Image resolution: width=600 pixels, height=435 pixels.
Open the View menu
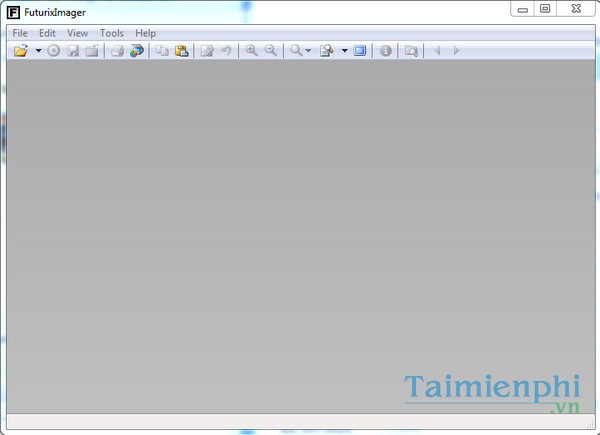click(77, 33)
